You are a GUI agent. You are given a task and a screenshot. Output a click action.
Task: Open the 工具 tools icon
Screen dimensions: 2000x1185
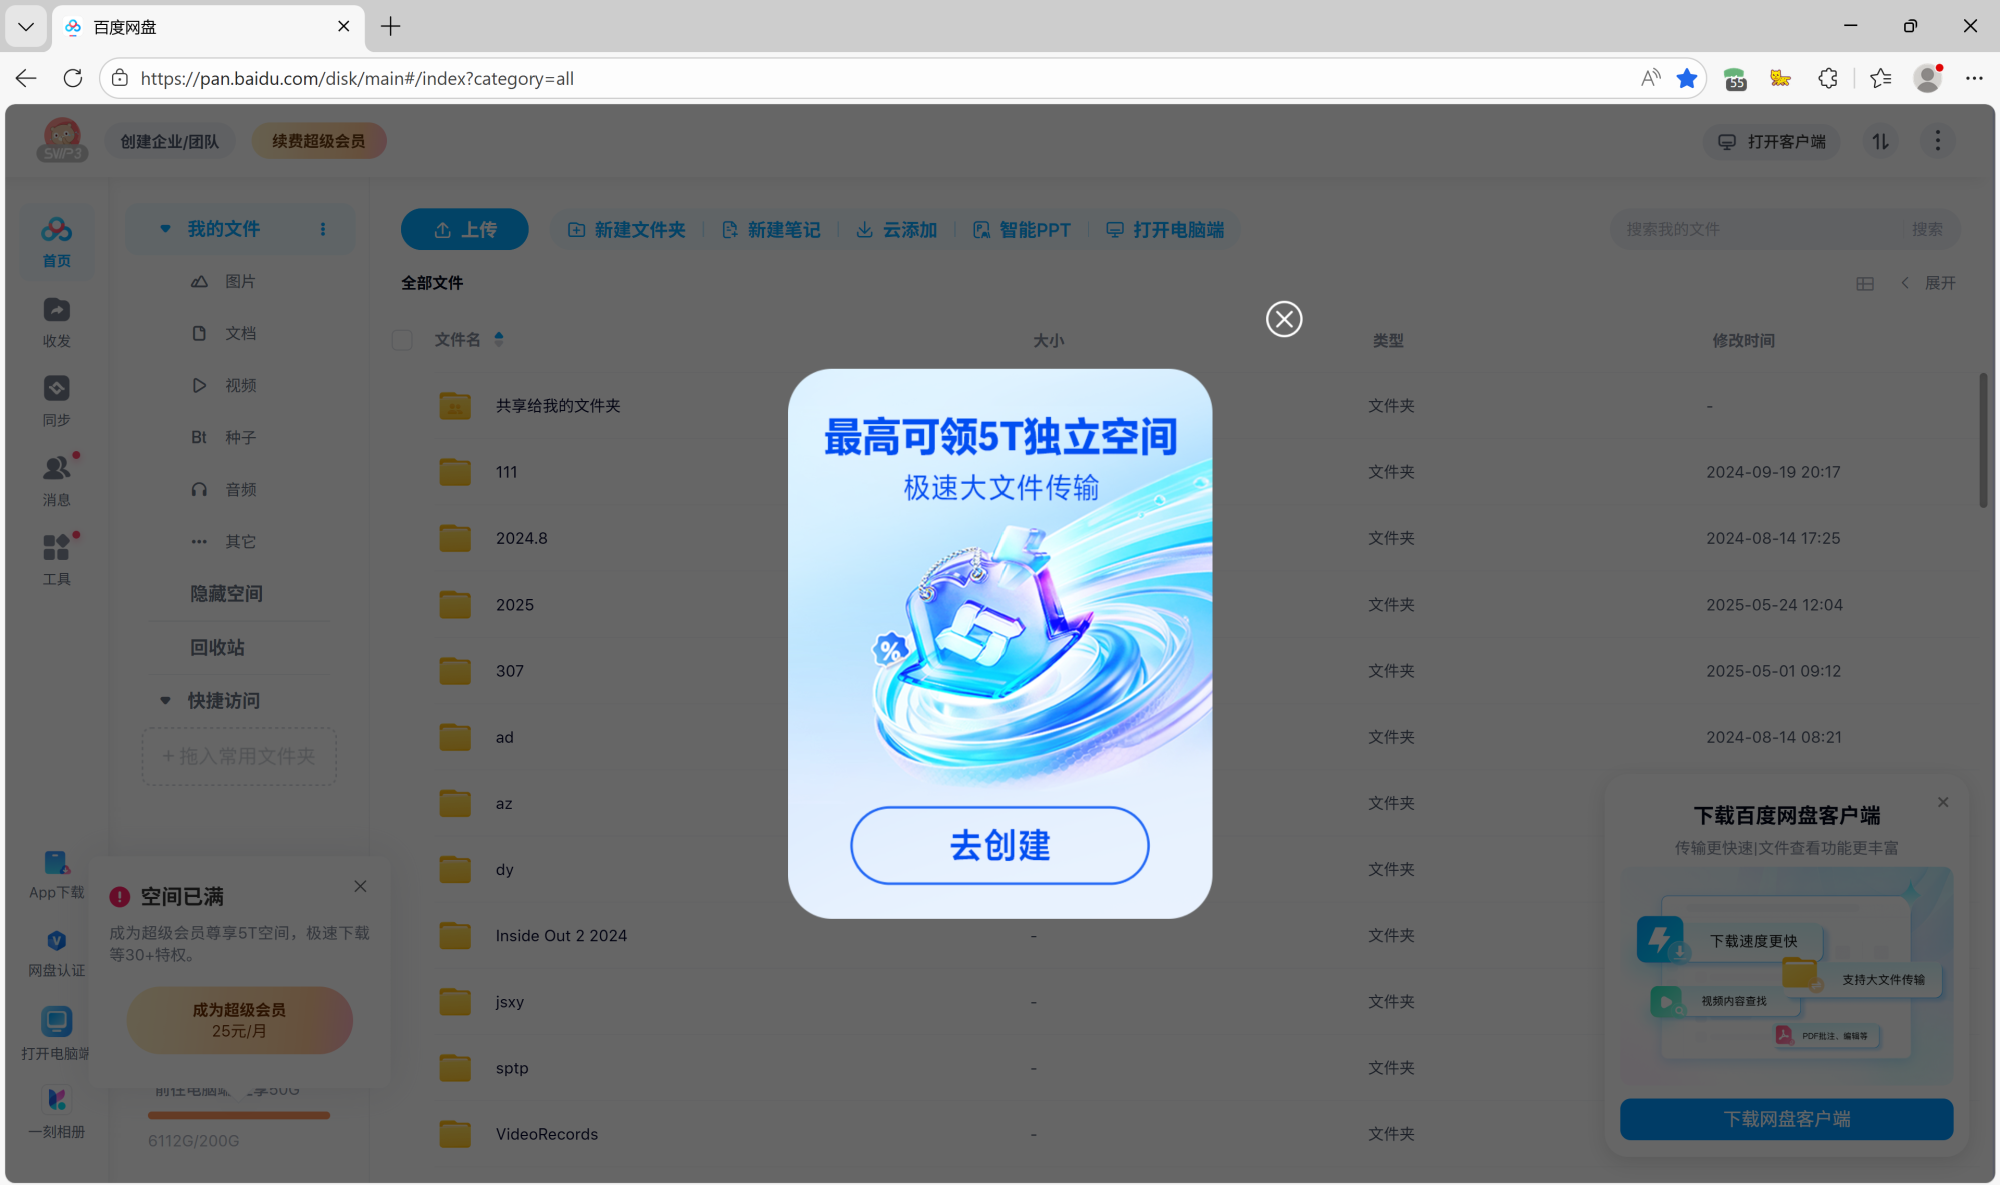[x=56, y=556]
